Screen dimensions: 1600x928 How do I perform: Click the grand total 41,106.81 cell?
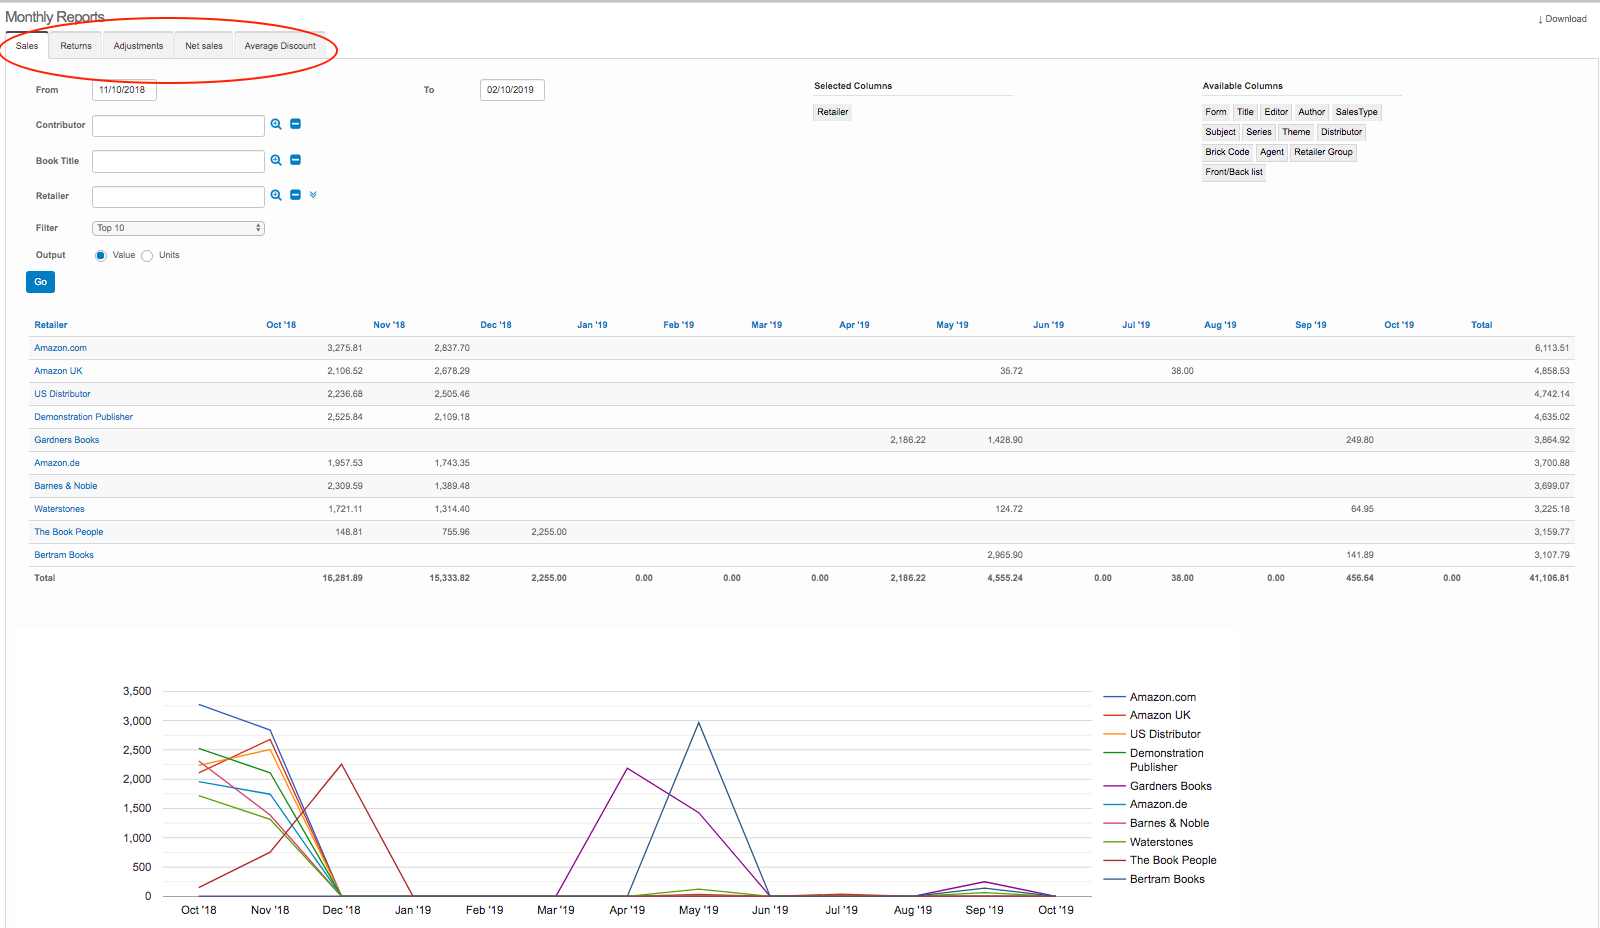[1549, 578]
